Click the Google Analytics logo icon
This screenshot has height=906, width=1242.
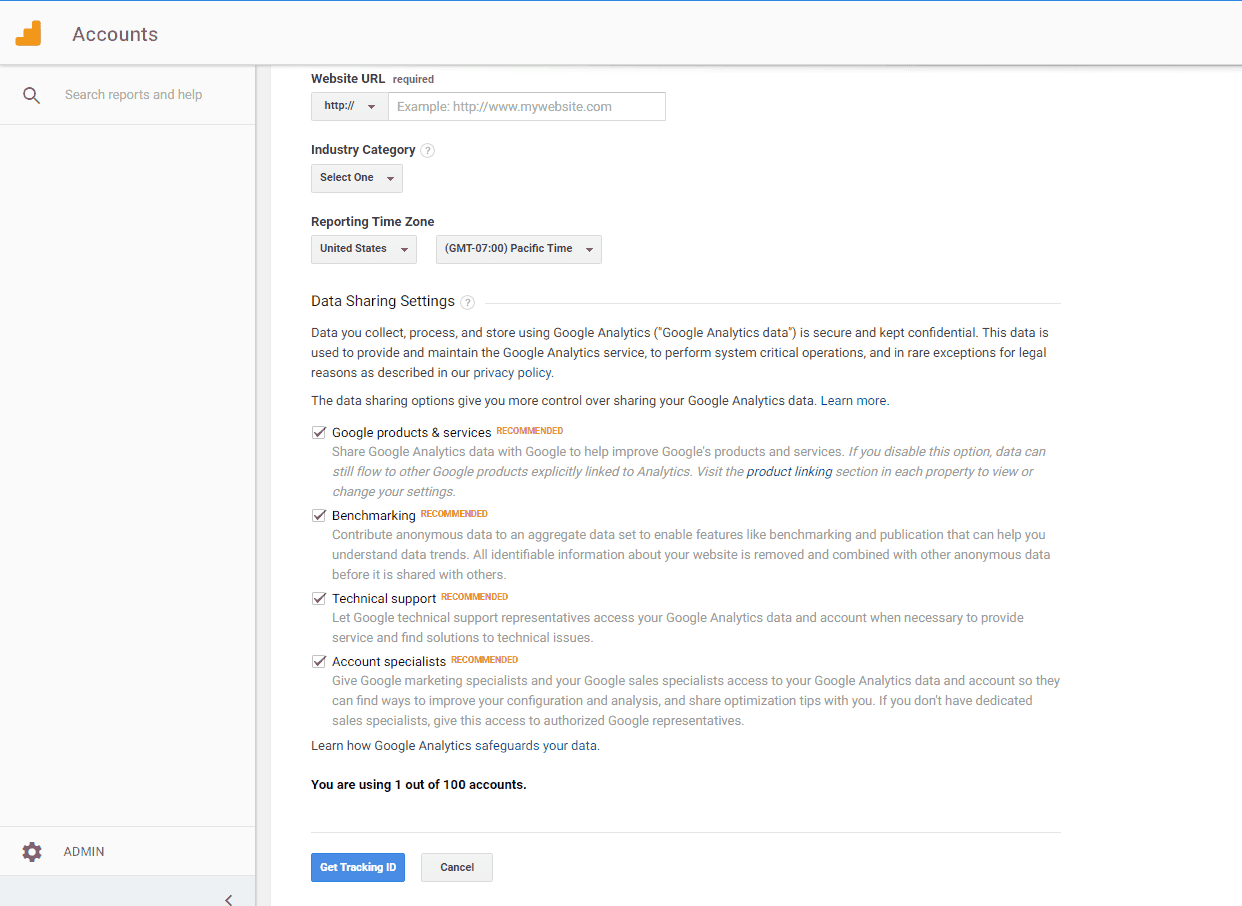click(x=28, y=34)
